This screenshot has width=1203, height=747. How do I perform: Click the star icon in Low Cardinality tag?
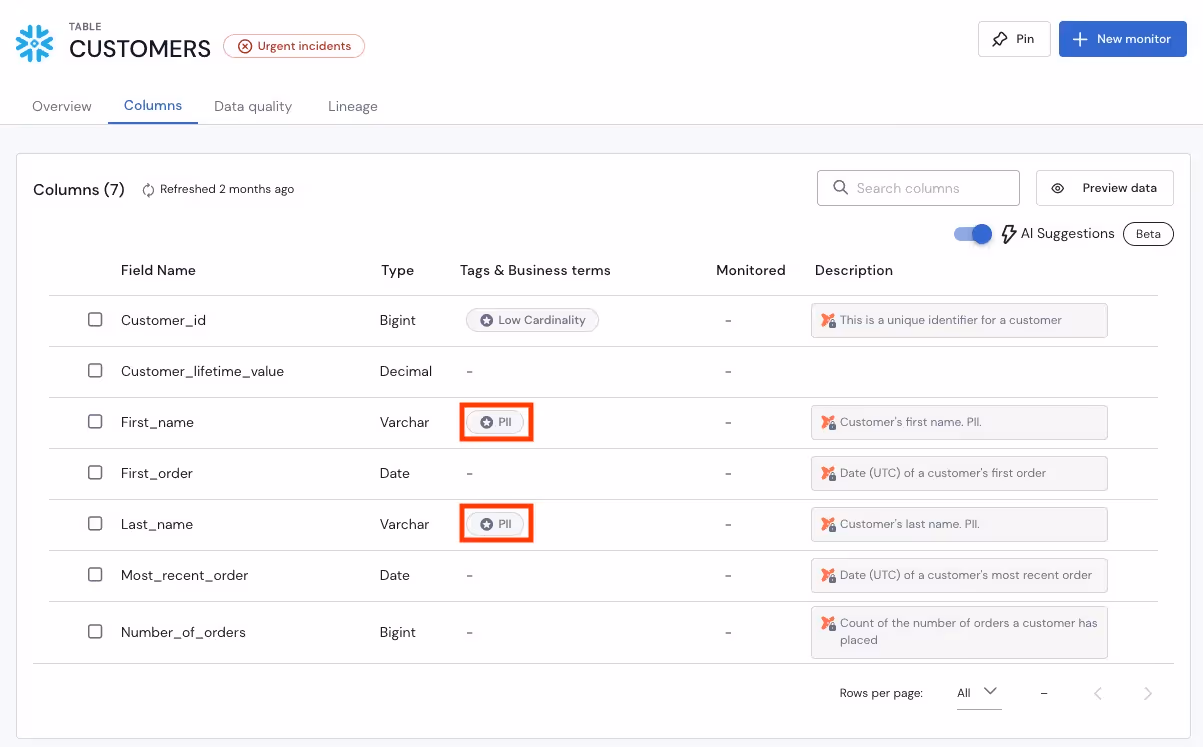tap(486, 321)
